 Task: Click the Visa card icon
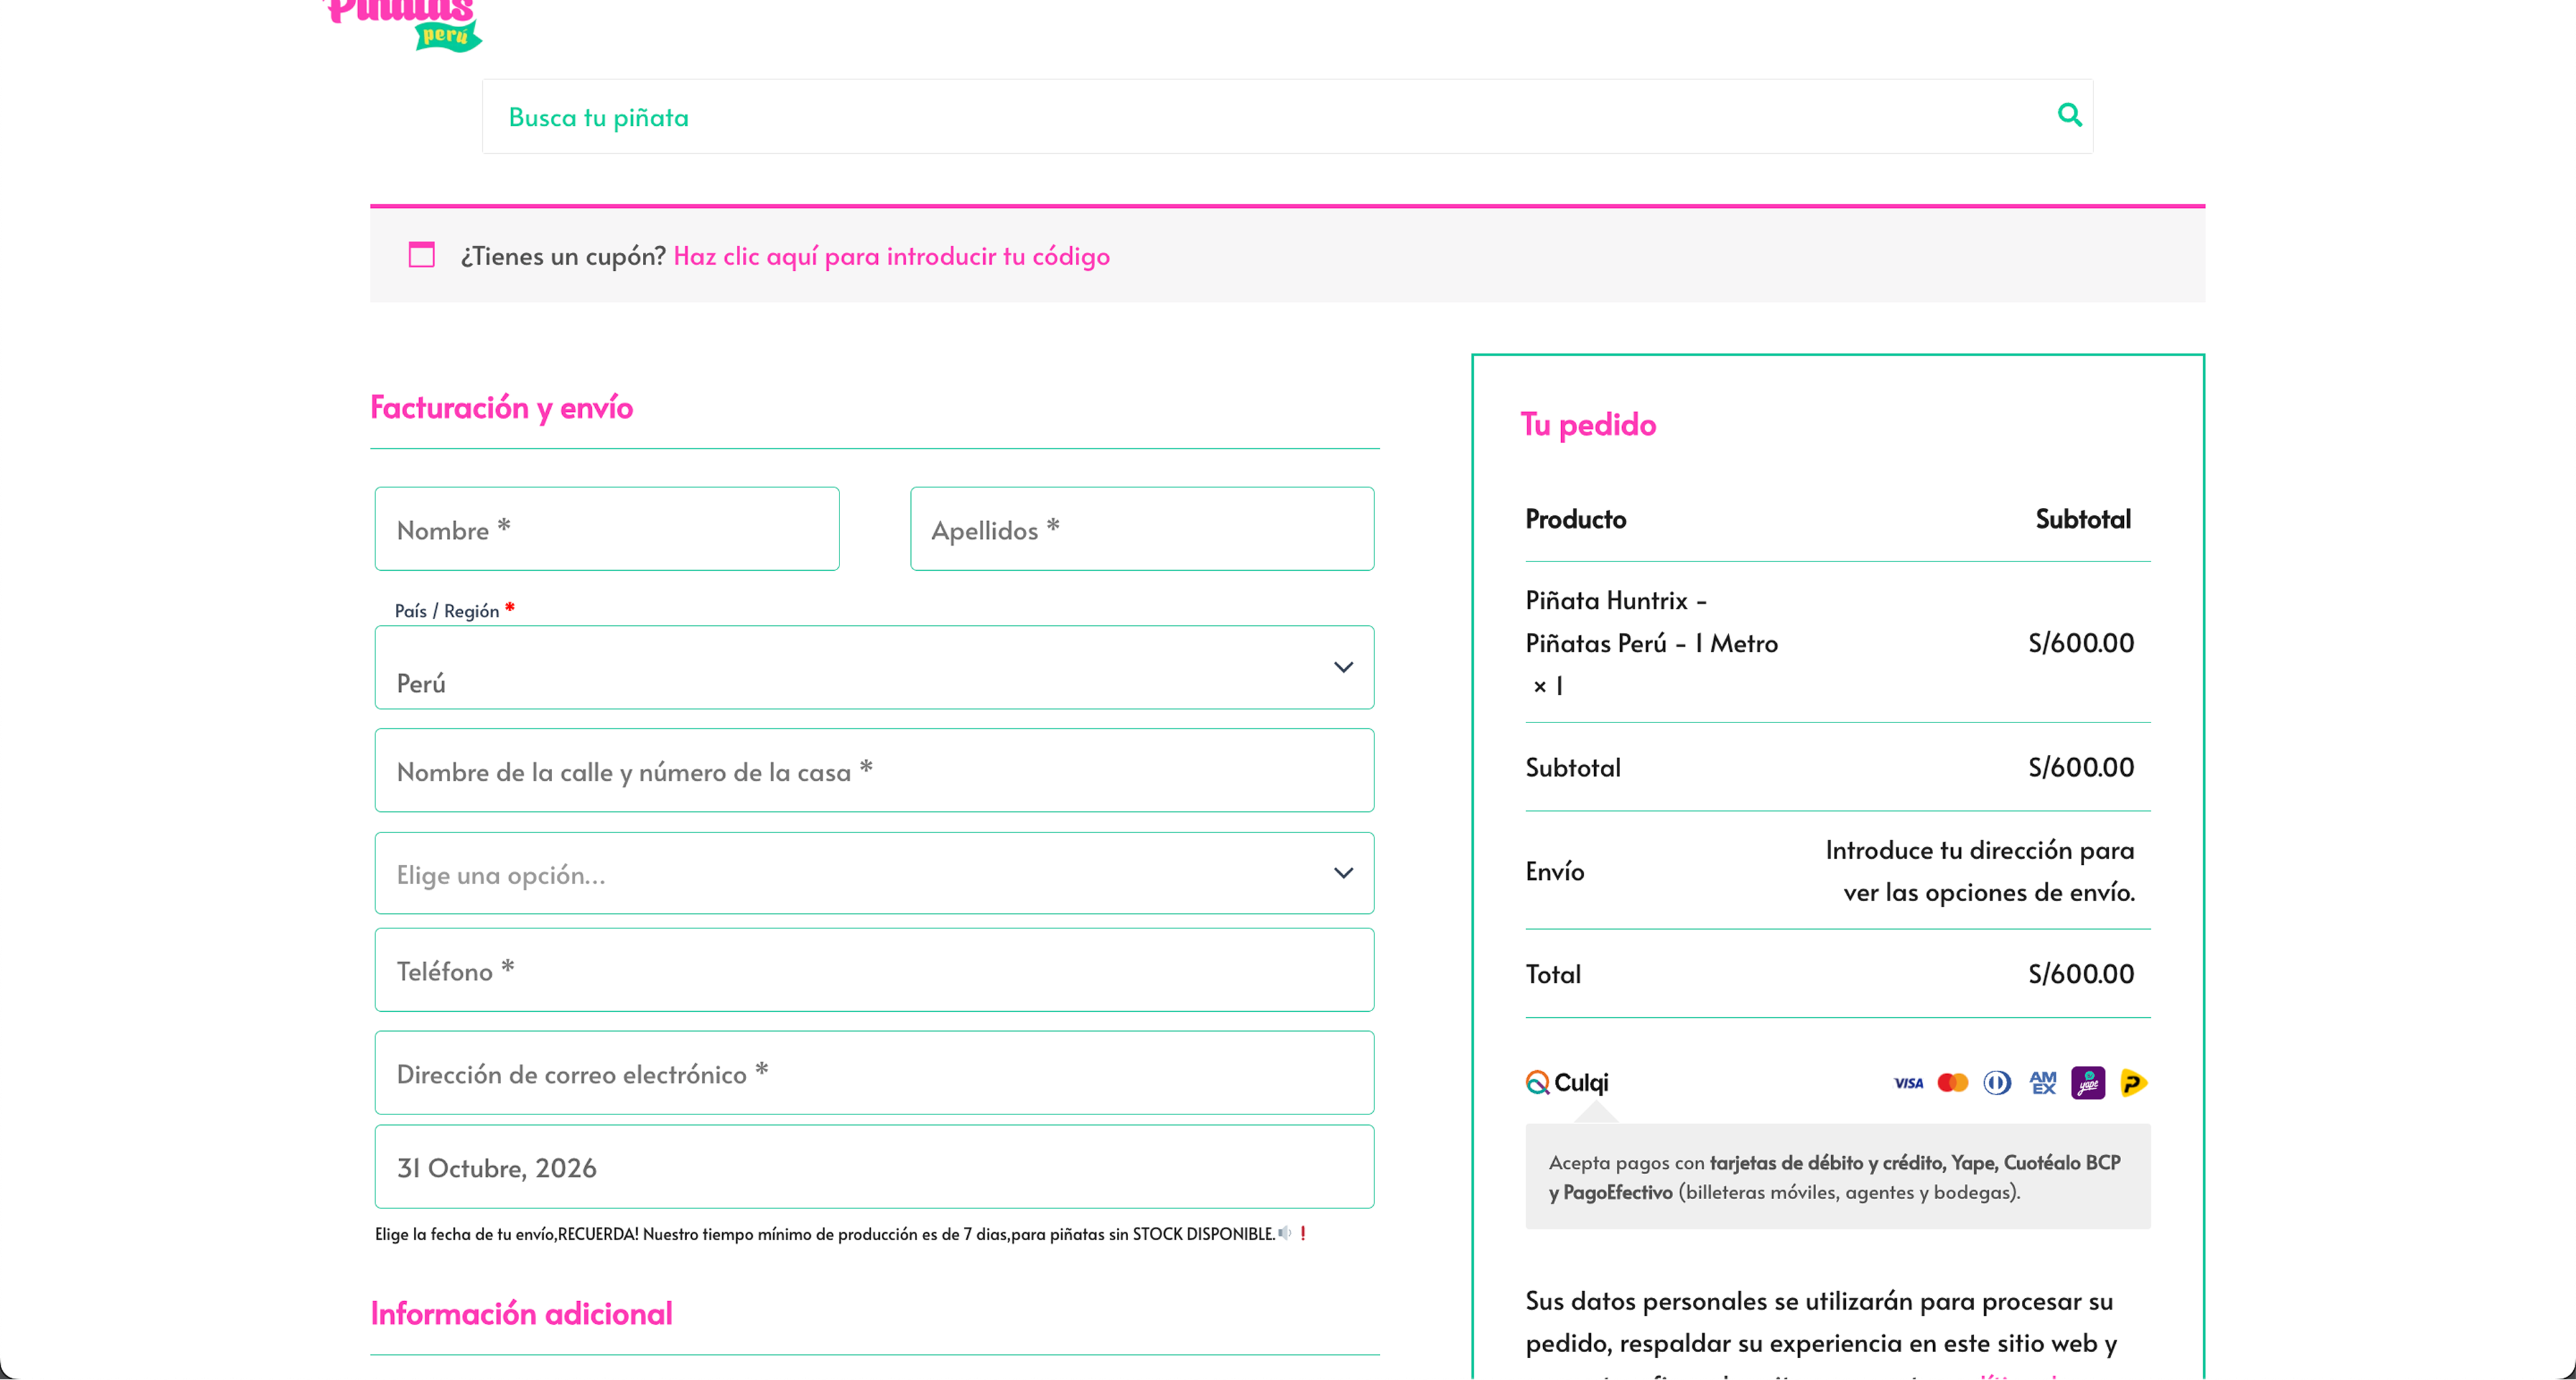tap(1908, 1082)
